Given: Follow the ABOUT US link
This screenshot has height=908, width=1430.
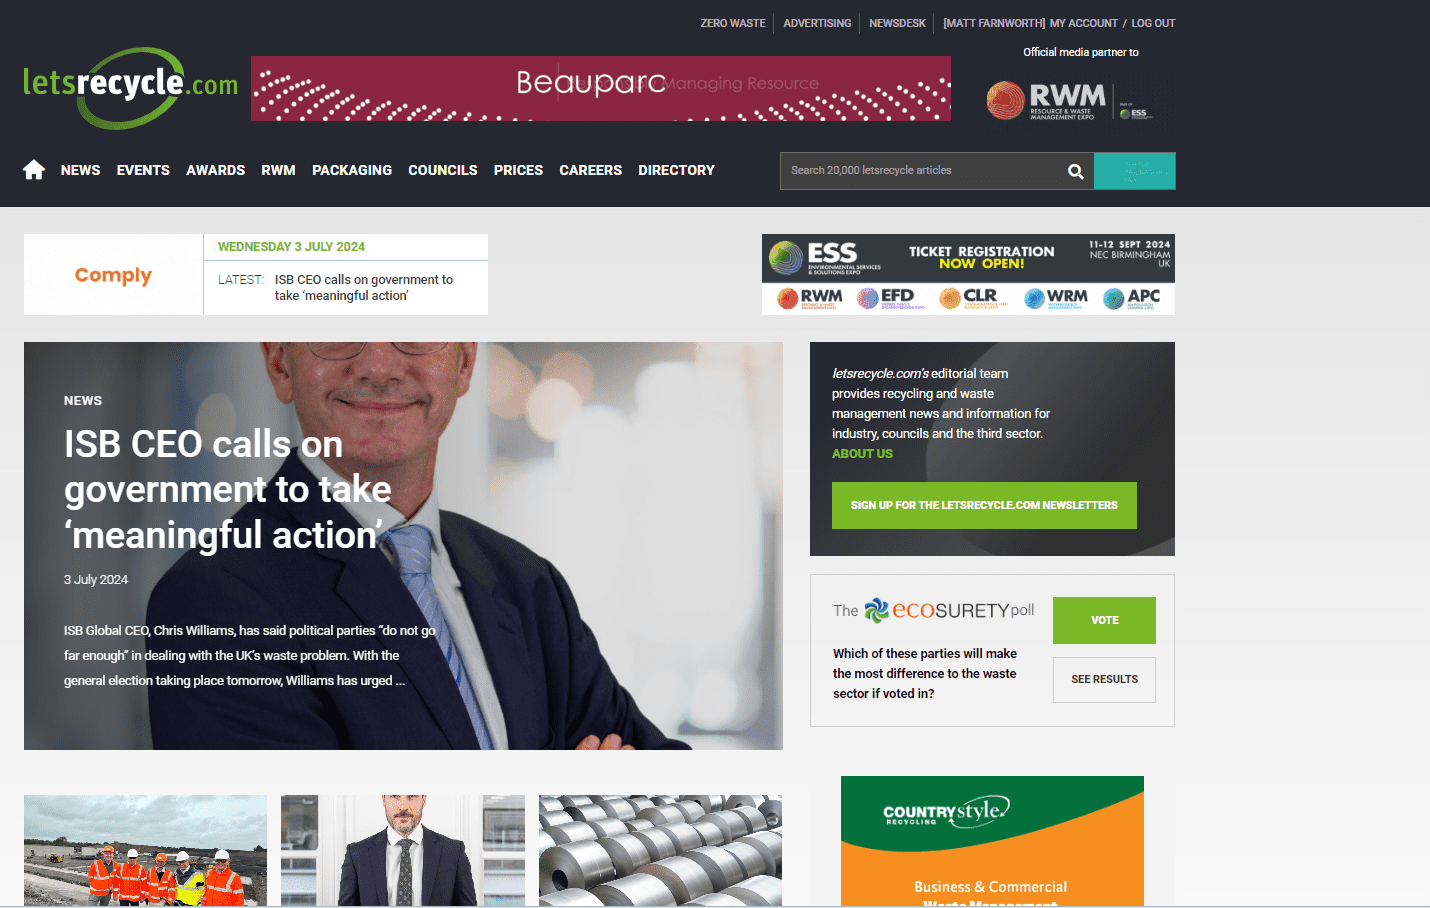Looking at the screenshot, I should [862, 454].
